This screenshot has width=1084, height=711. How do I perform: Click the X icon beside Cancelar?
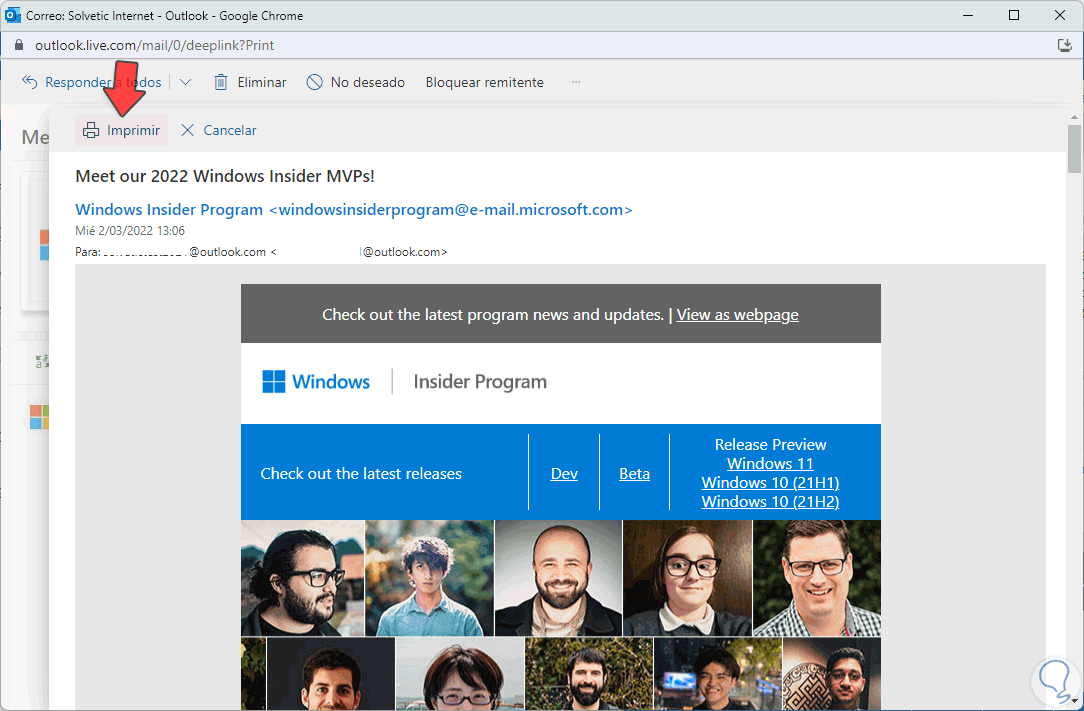pos(187,130)
